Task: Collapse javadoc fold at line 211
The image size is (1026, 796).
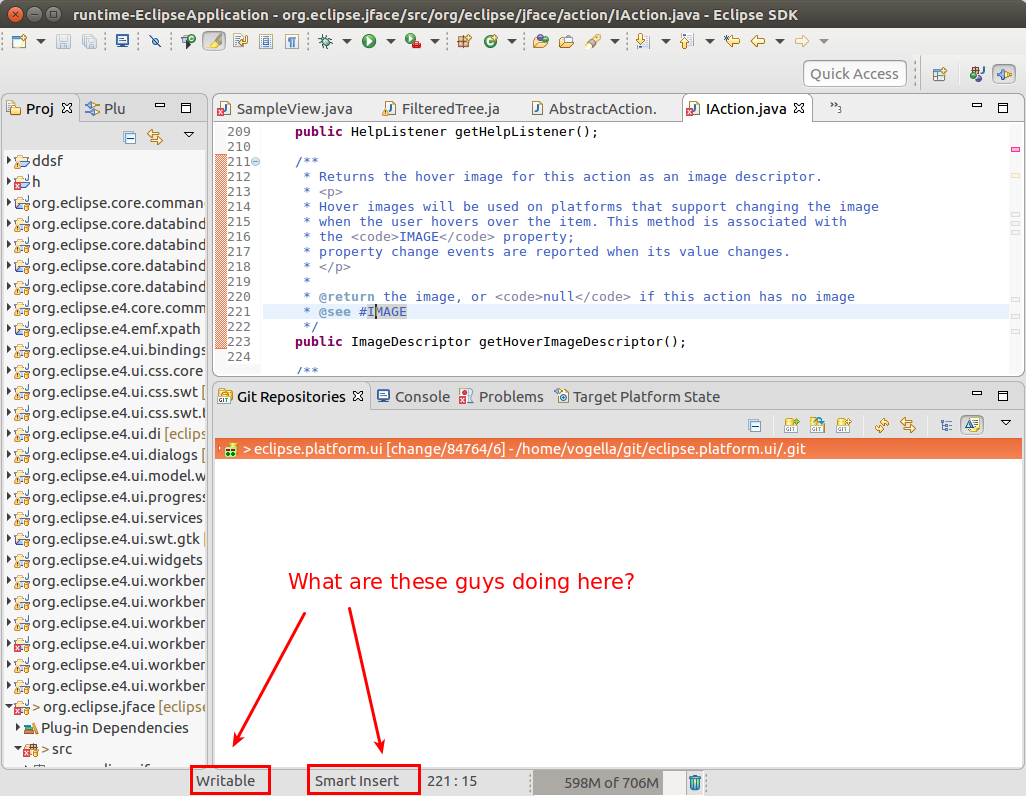Action: [x=256, y=161]
